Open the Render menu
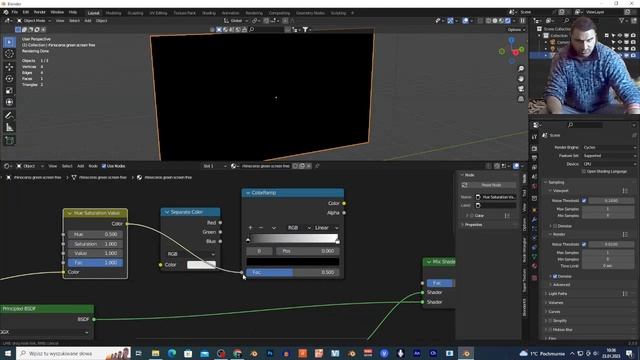The height and width of the screenshot is (360, 640). 40,13
